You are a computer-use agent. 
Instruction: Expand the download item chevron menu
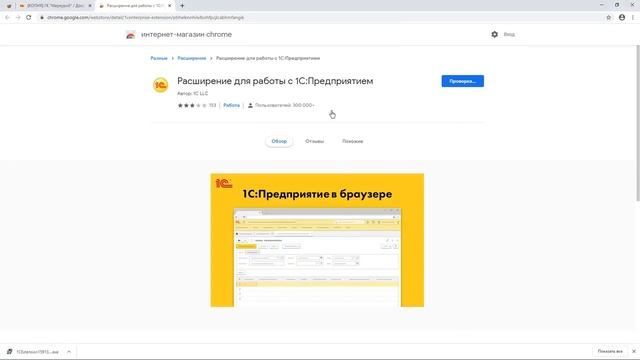tap(69, 351)
